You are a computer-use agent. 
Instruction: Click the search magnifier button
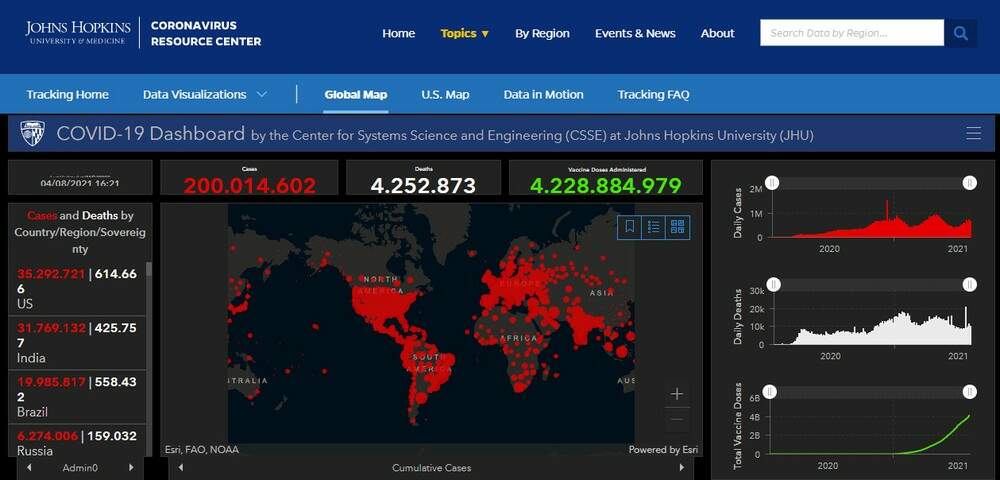[x=961, y=33]
